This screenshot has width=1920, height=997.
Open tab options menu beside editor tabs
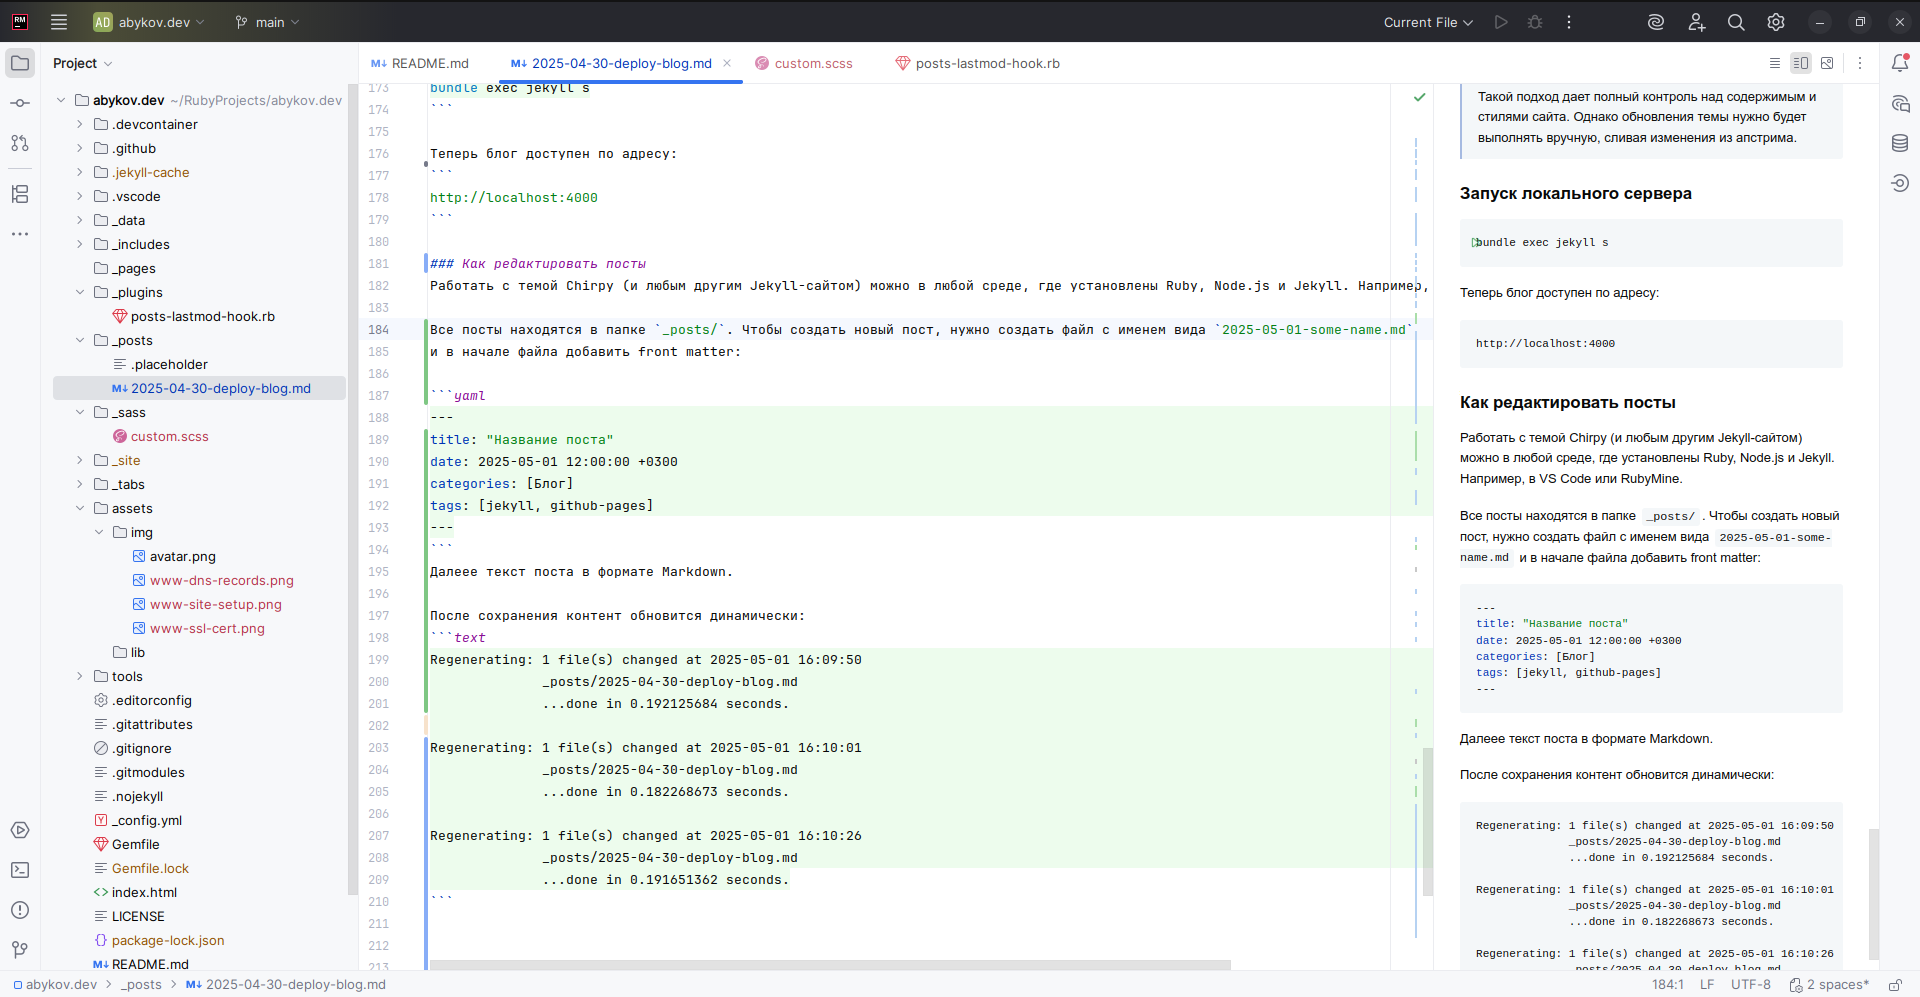pos(1860,63)
